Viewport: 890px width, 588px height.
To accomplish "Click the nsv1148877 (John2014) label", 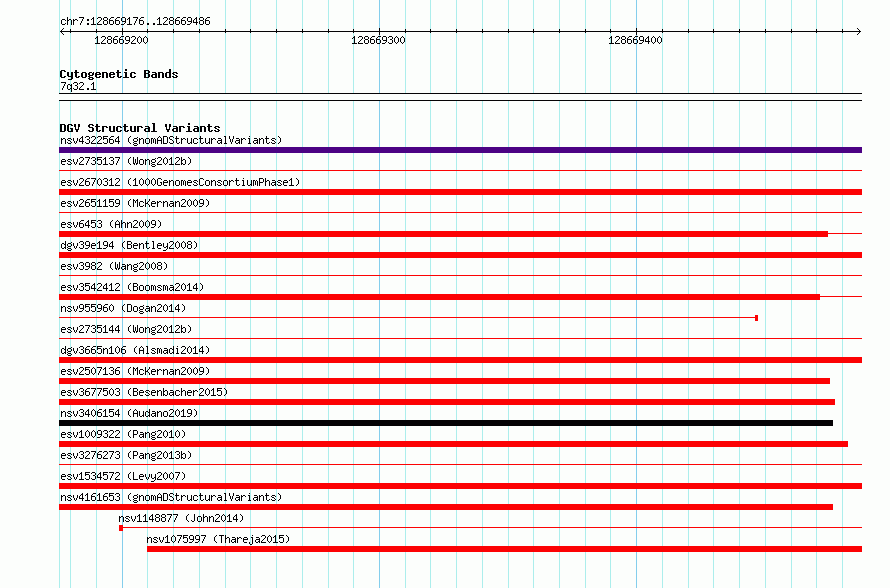I will click(181, 518).
